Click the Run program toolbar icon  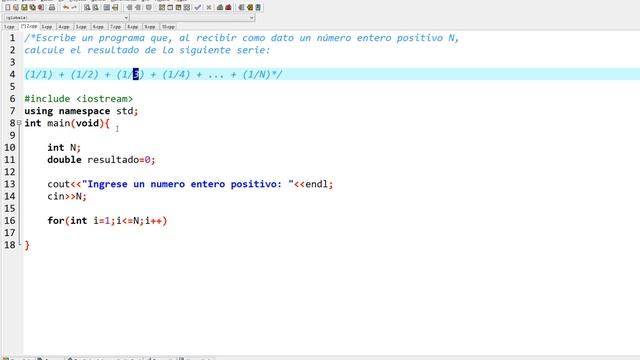pos(170,7)
